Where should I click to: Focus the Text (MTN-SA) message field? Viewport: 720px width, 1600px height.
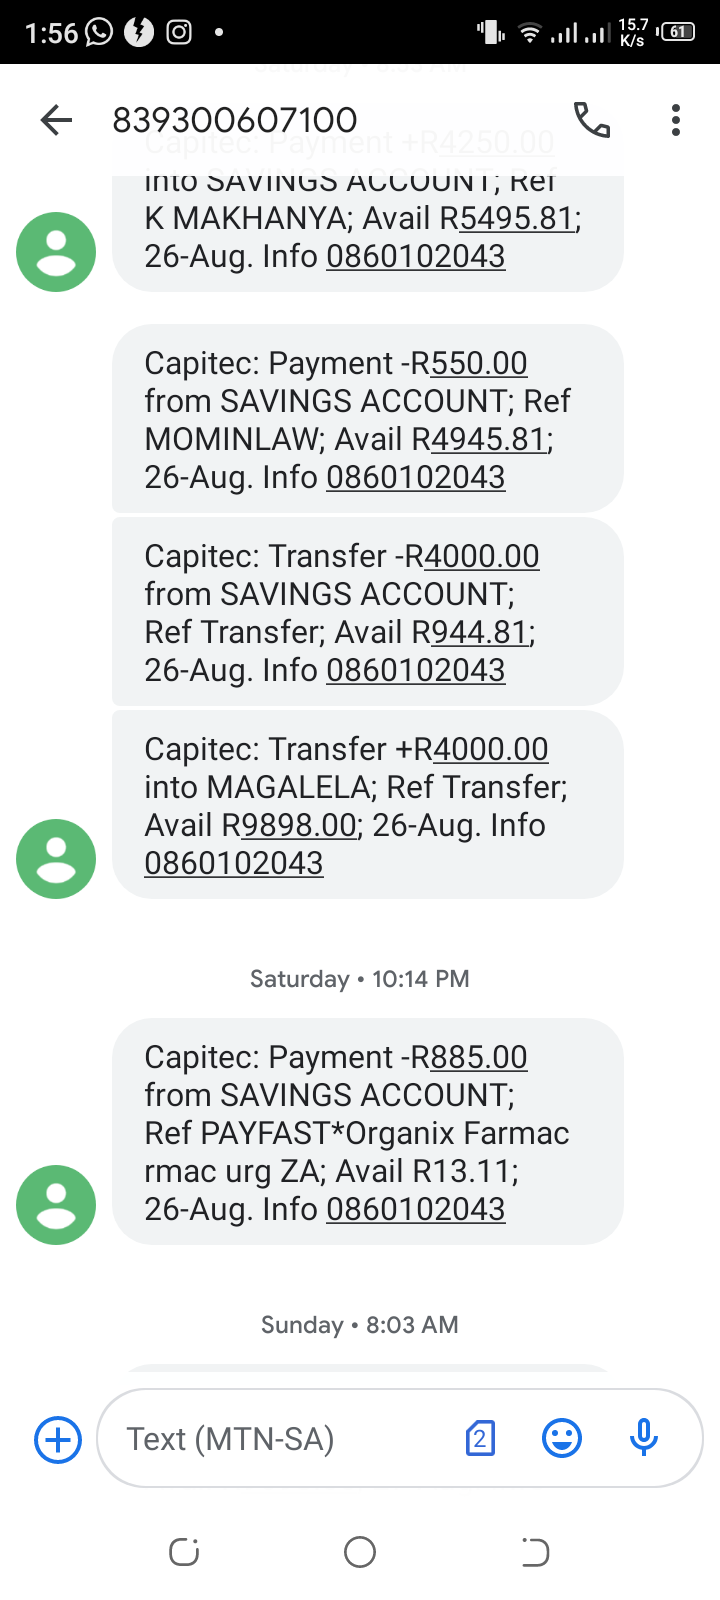pyautogui.click(x=280, y=1439)
